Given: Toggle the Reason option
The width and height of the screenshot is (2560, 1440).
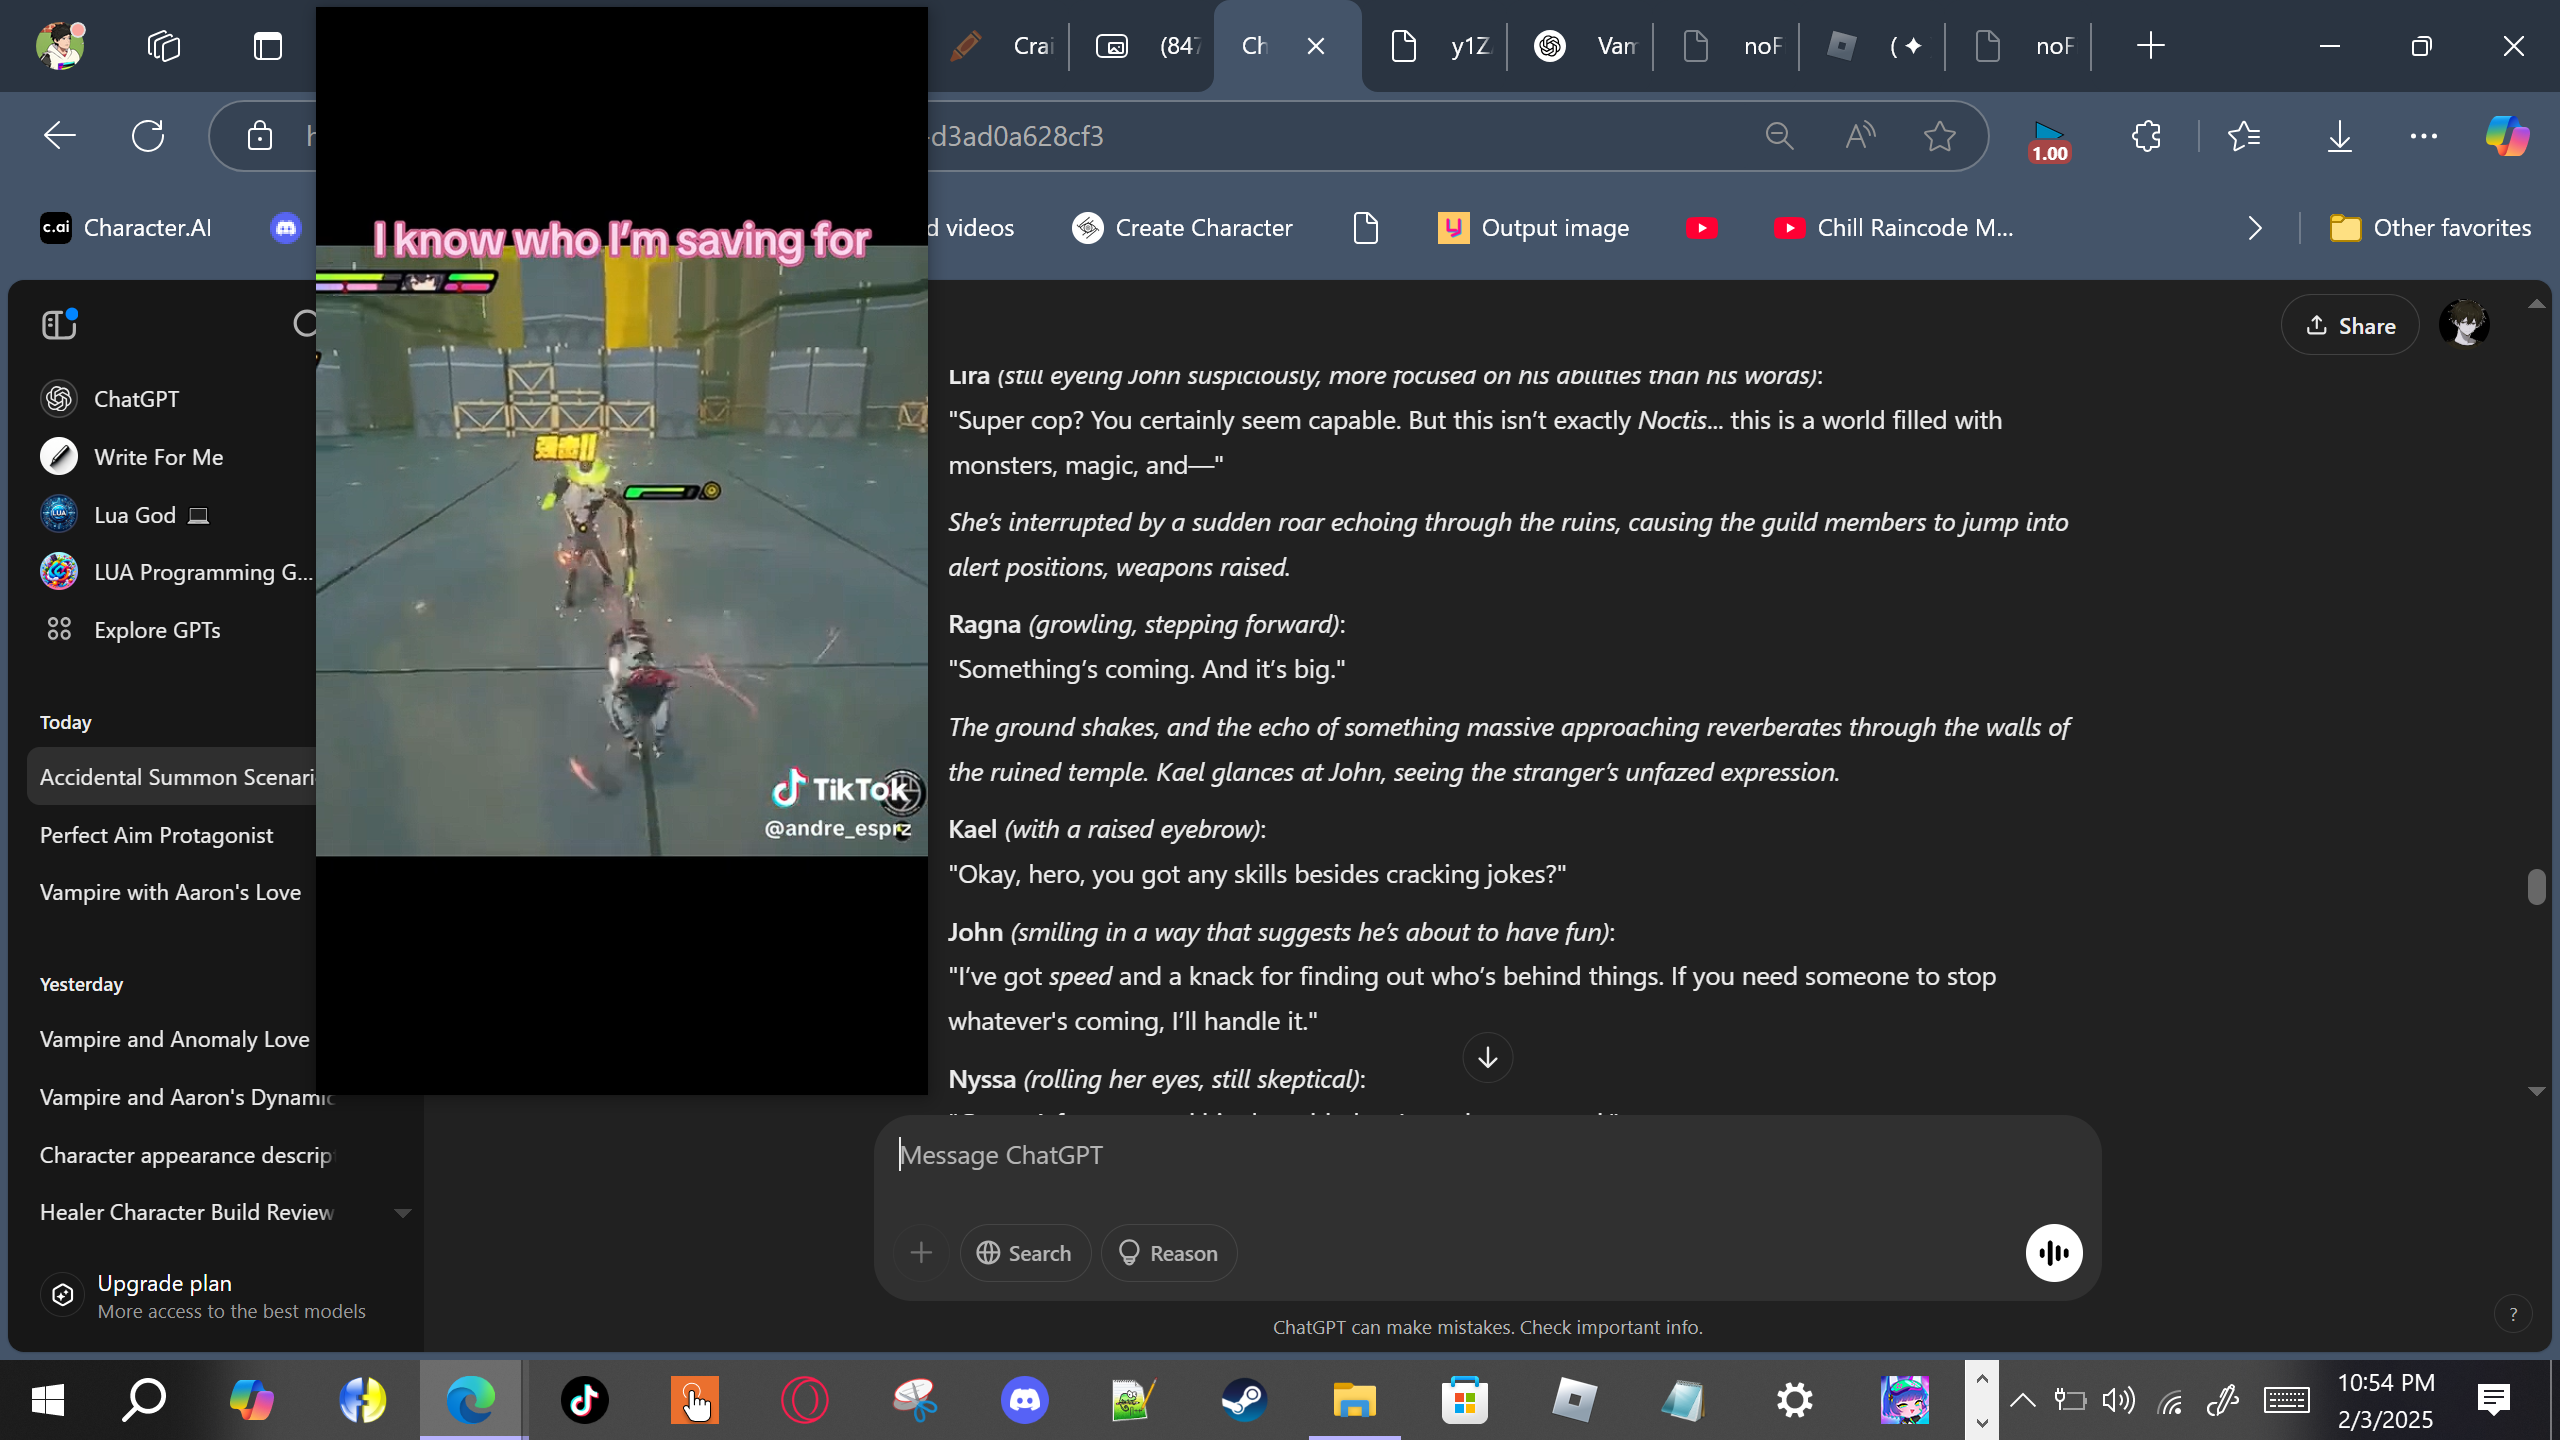Looking at the screenshot, I should [1168, 1253].
